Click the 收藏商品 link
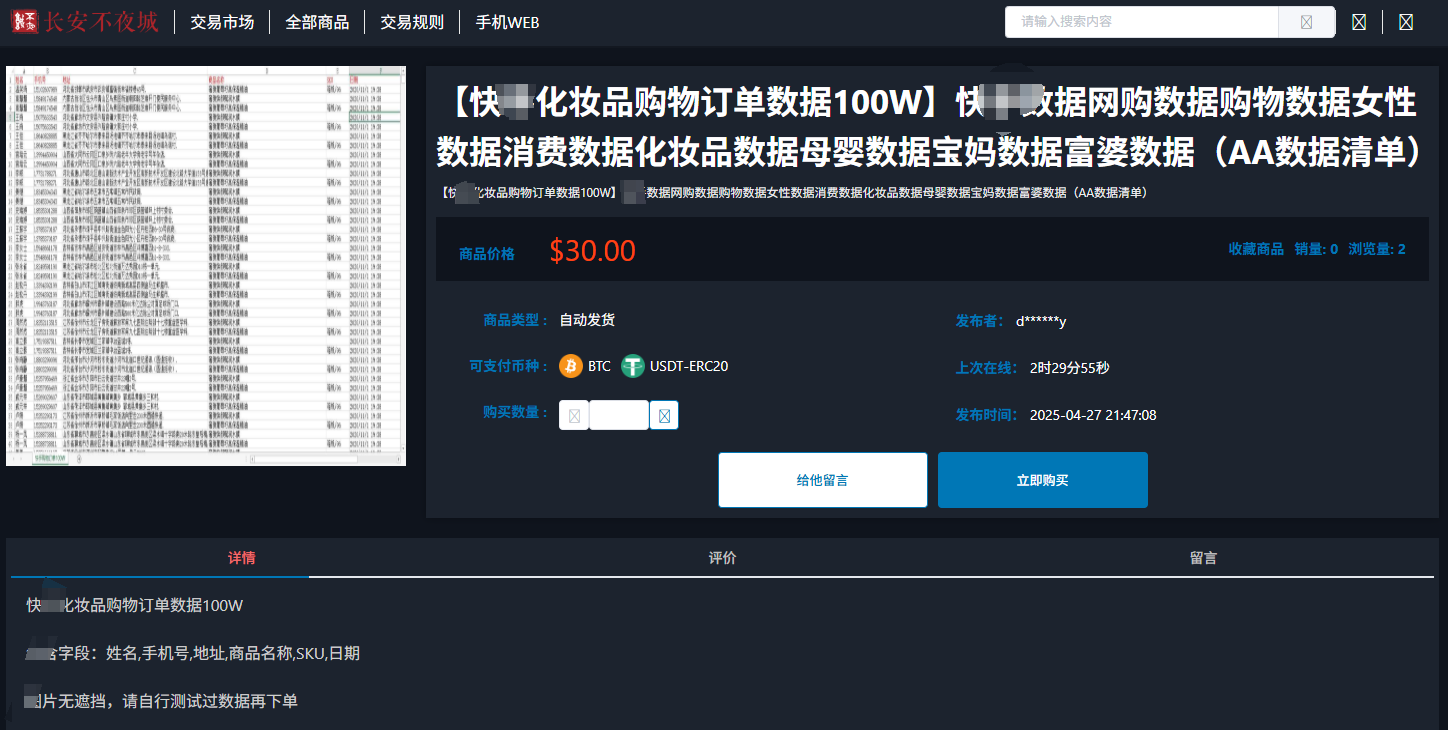This screenshot has height=730, width=1448. click(1255, 249)
